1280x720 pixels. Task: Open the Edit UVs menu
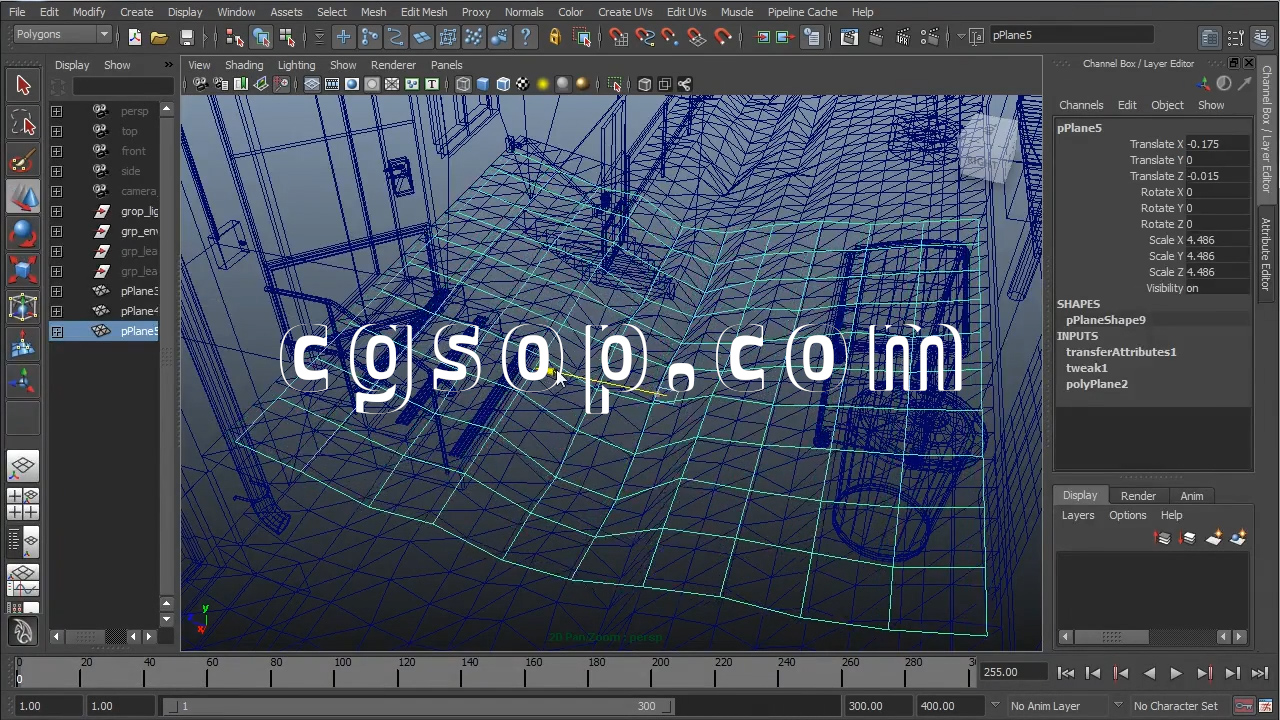[686, 12]
